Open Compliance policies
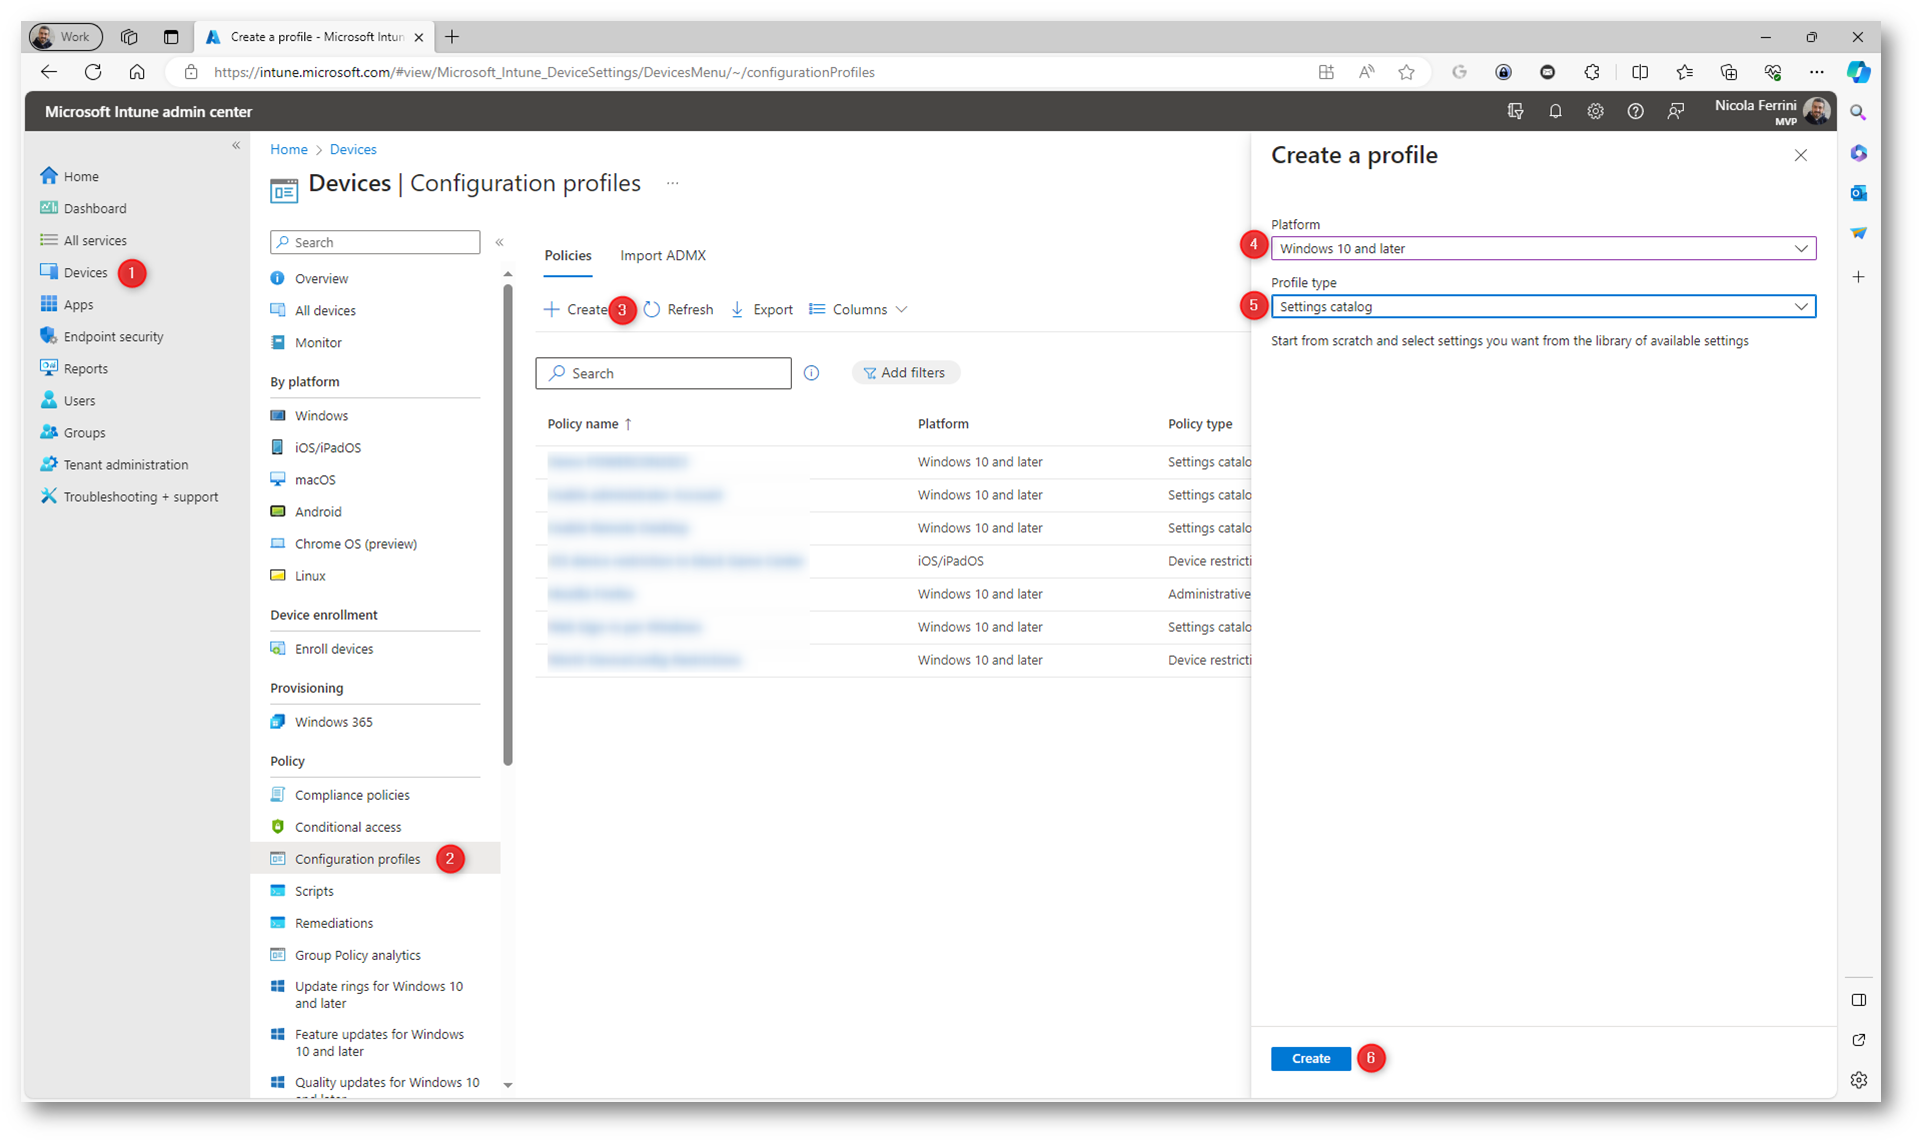Screen dimensions: 1923x1144 click(340, 794)
